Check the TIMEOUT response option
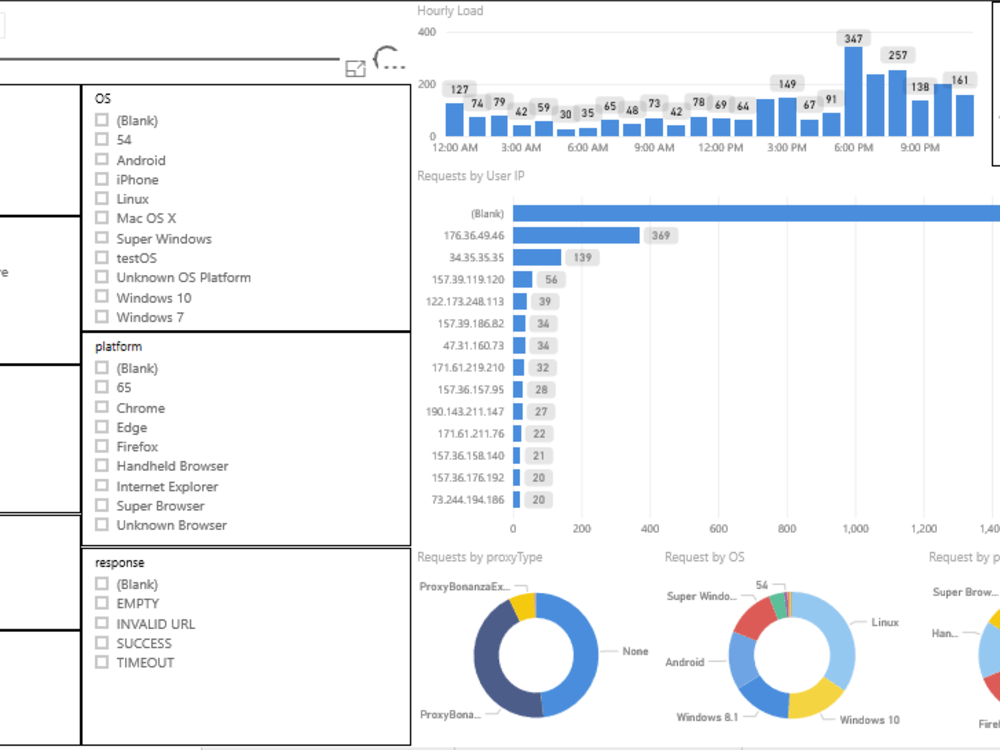1000x750 pixels. coord(101,662)
